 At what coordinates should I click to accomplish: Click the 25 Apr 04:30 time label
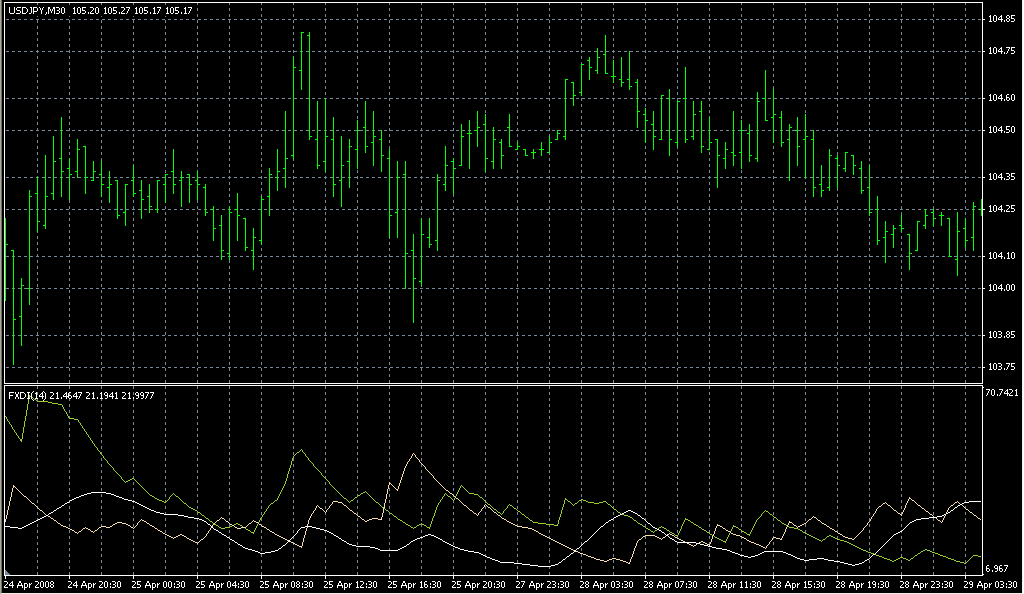(222, 585)
